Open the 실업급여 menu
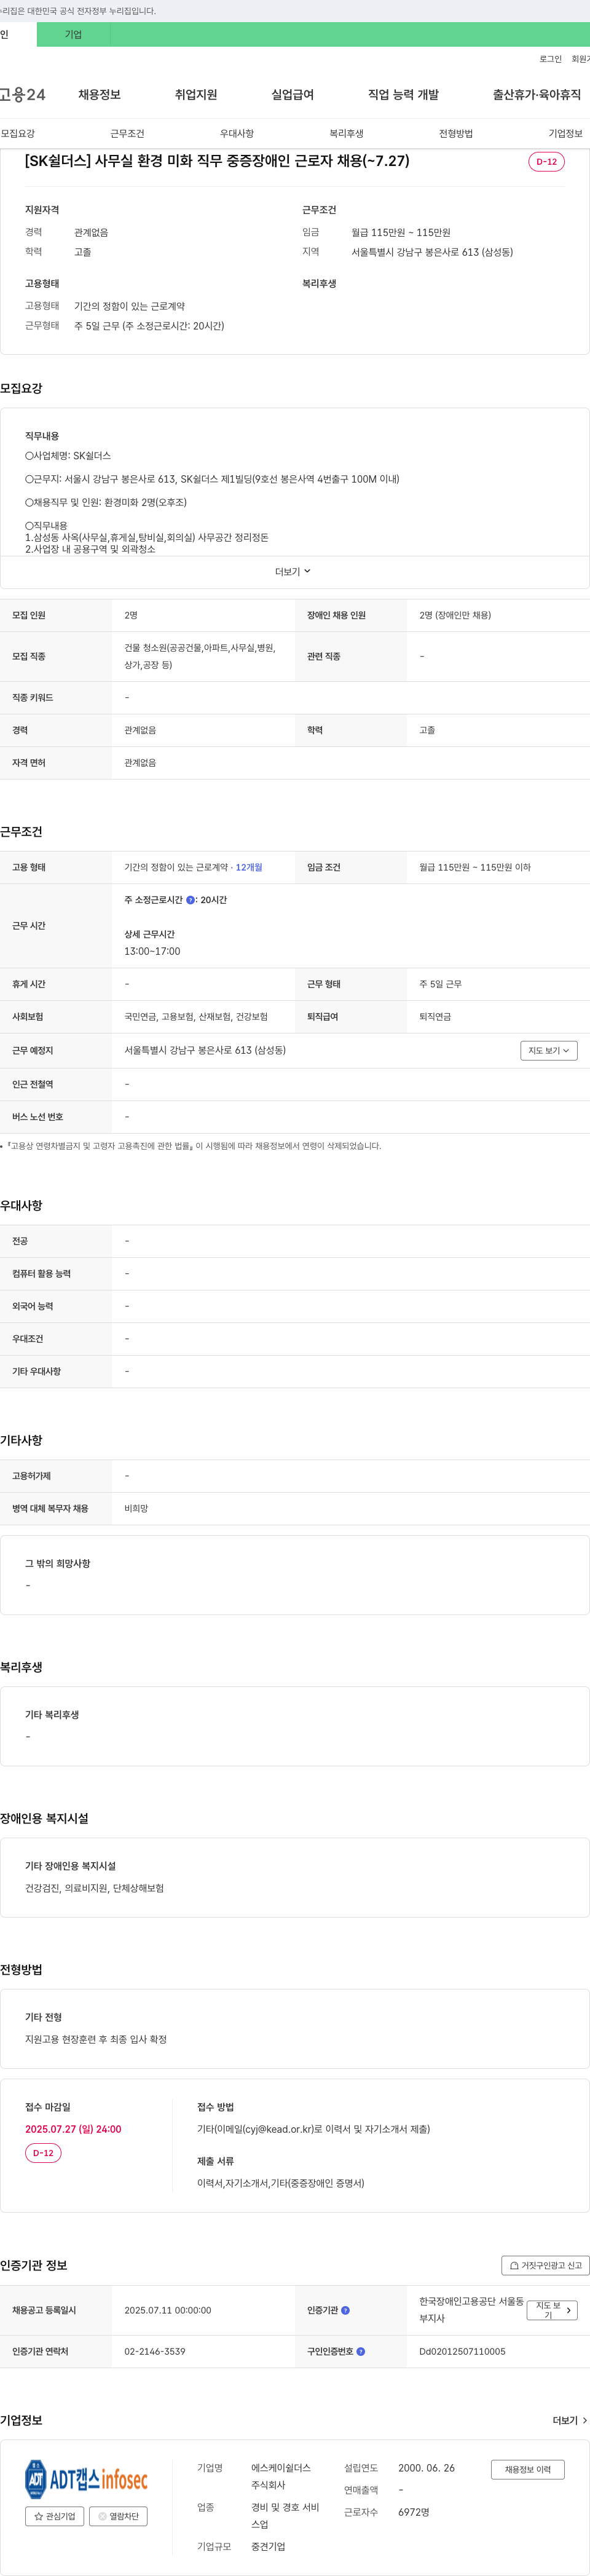The height and width of the screenshot is (2576, 590). click(292, 95)
